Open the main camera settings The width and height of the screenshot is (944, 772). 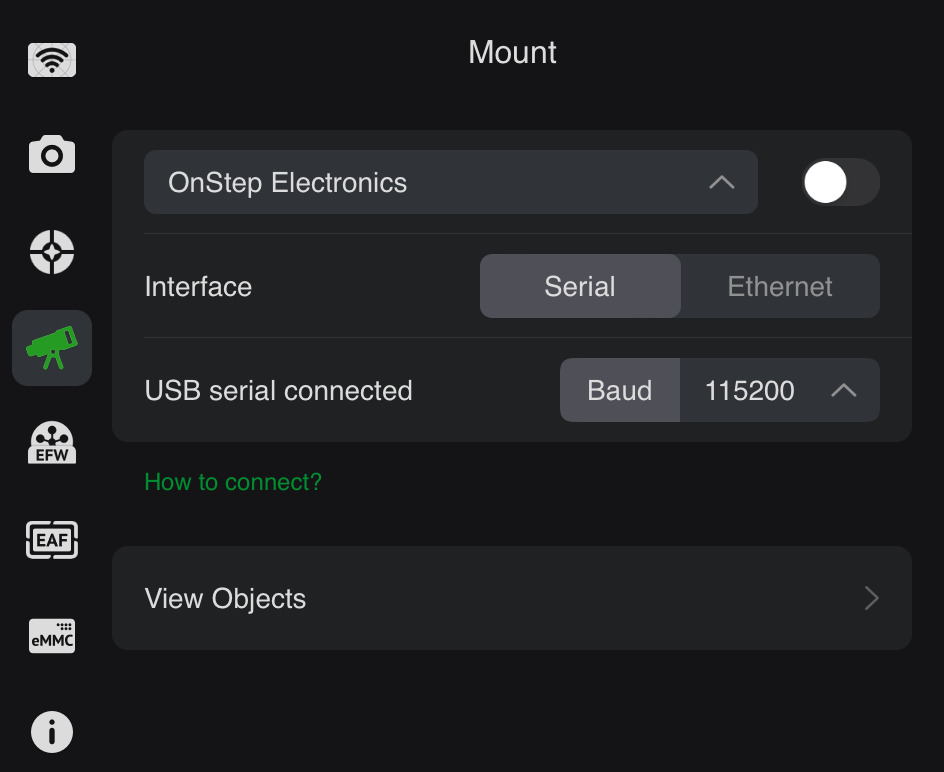(52, 155)
